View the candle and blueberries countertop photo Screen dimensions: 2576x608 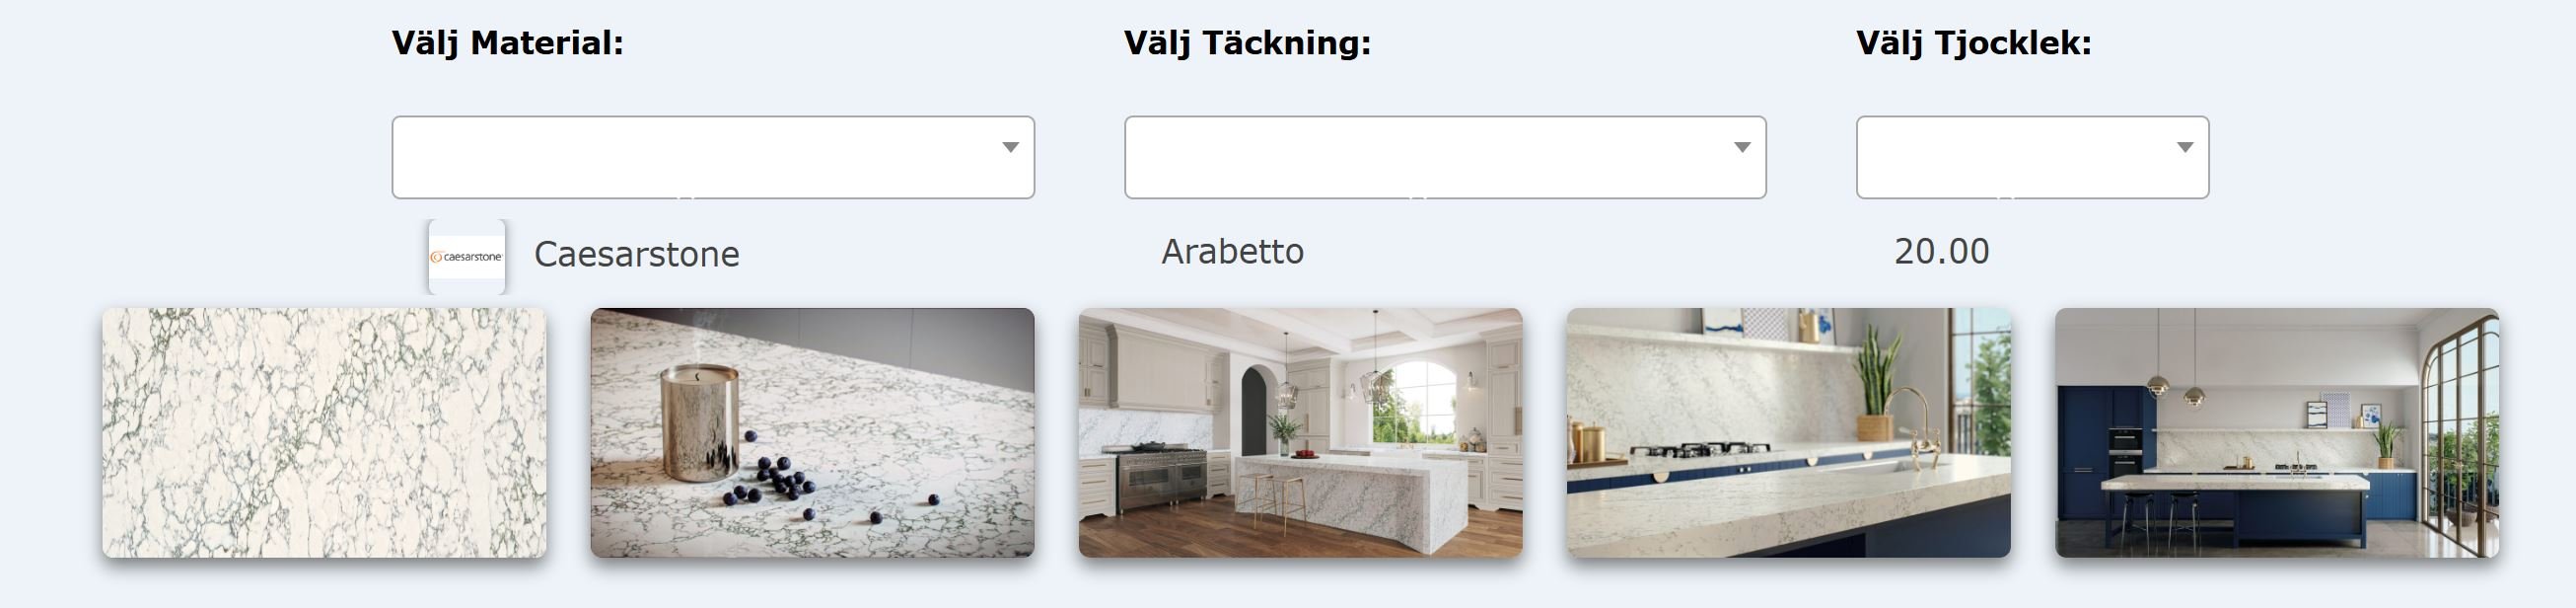pyautogui.click(x=812, y=432)
